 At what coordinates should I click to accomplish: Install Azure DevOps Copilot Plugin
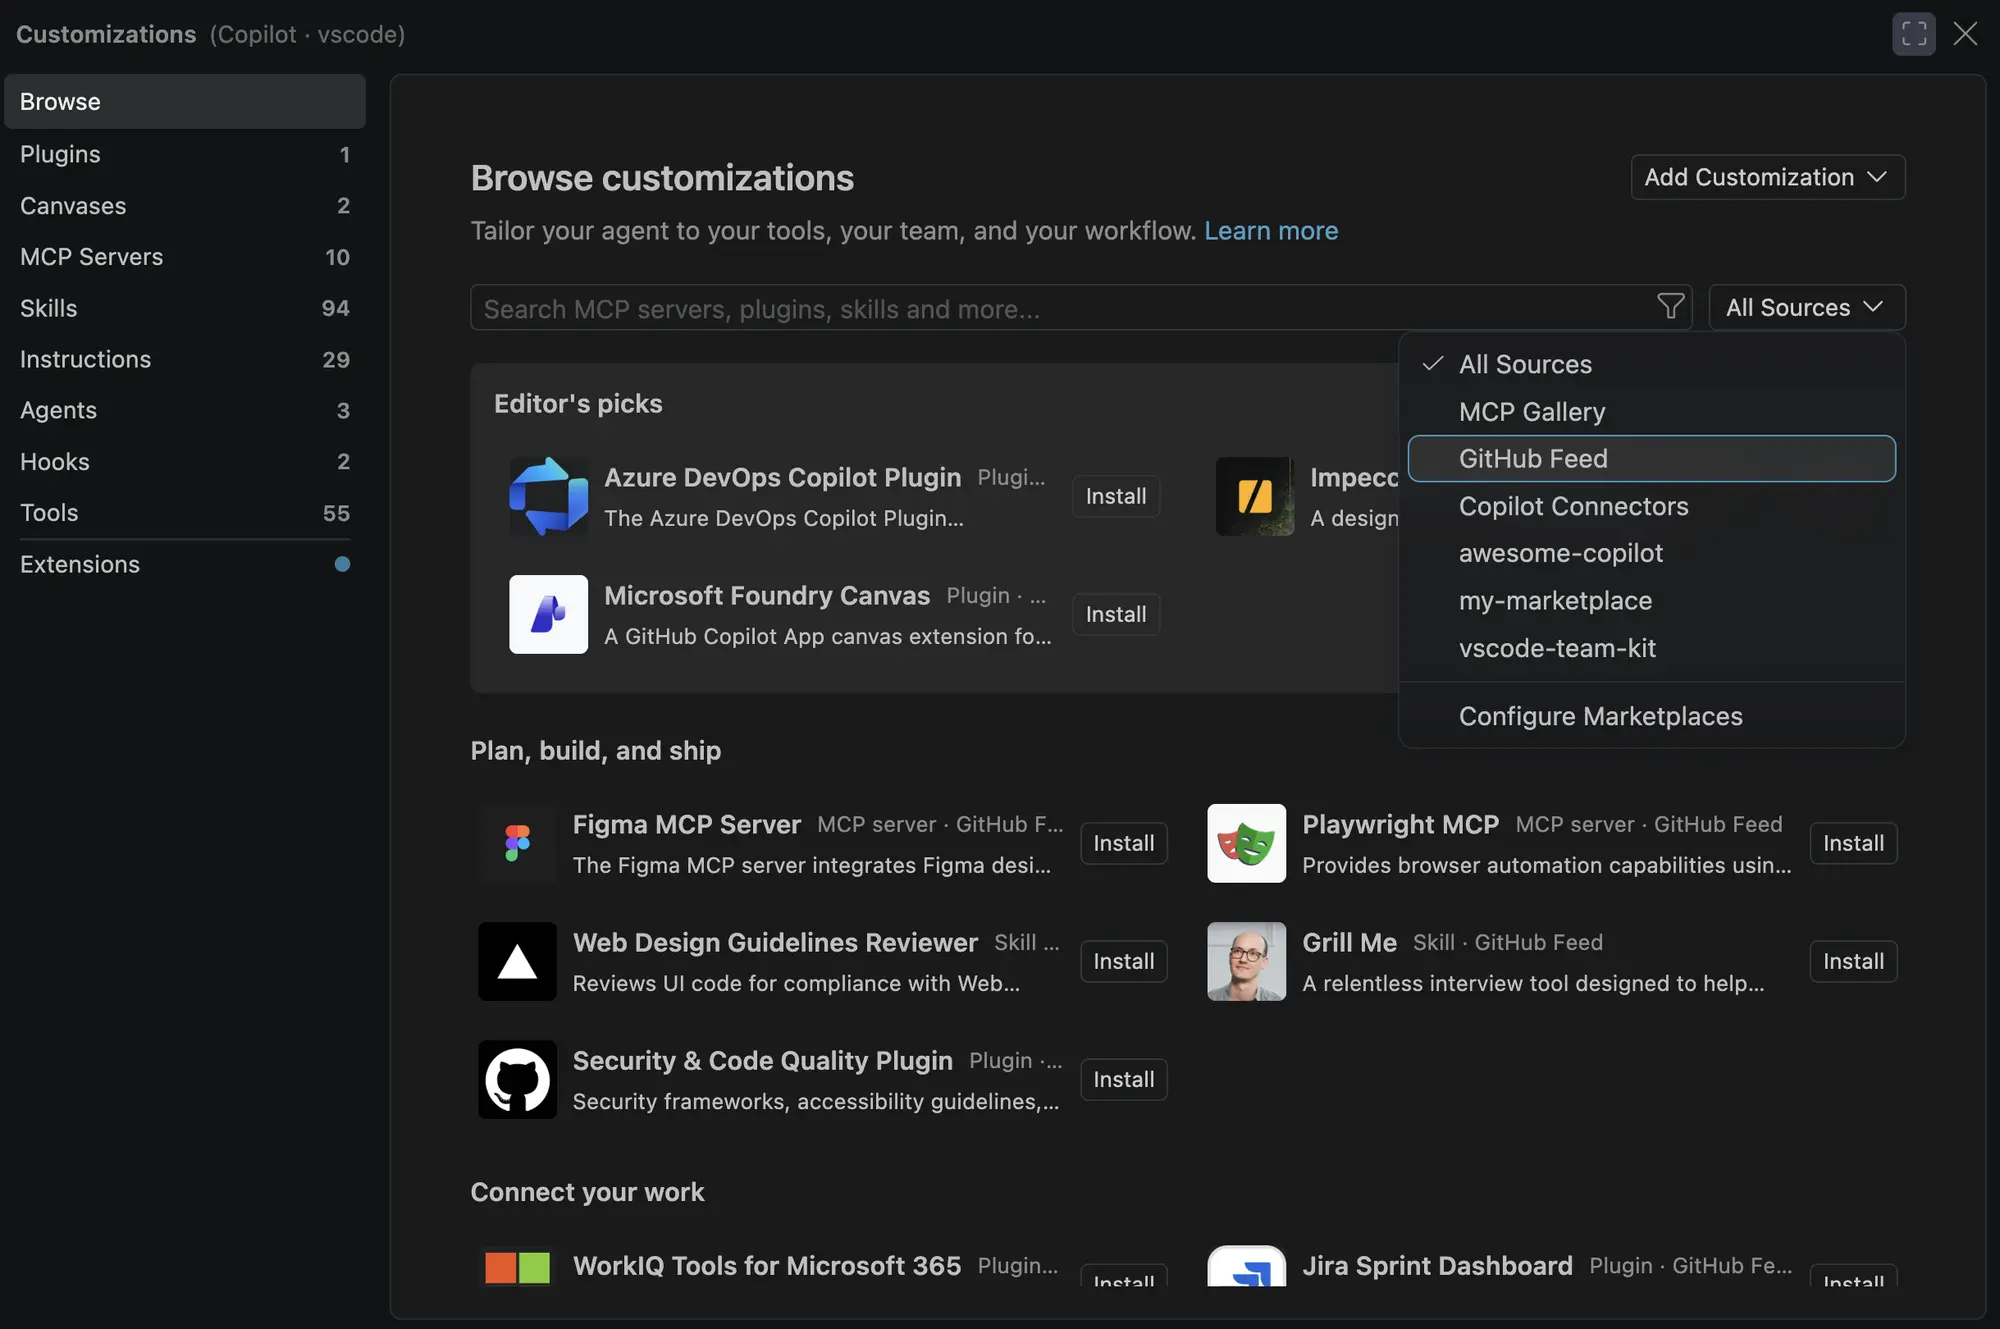tap(1116, 496)
